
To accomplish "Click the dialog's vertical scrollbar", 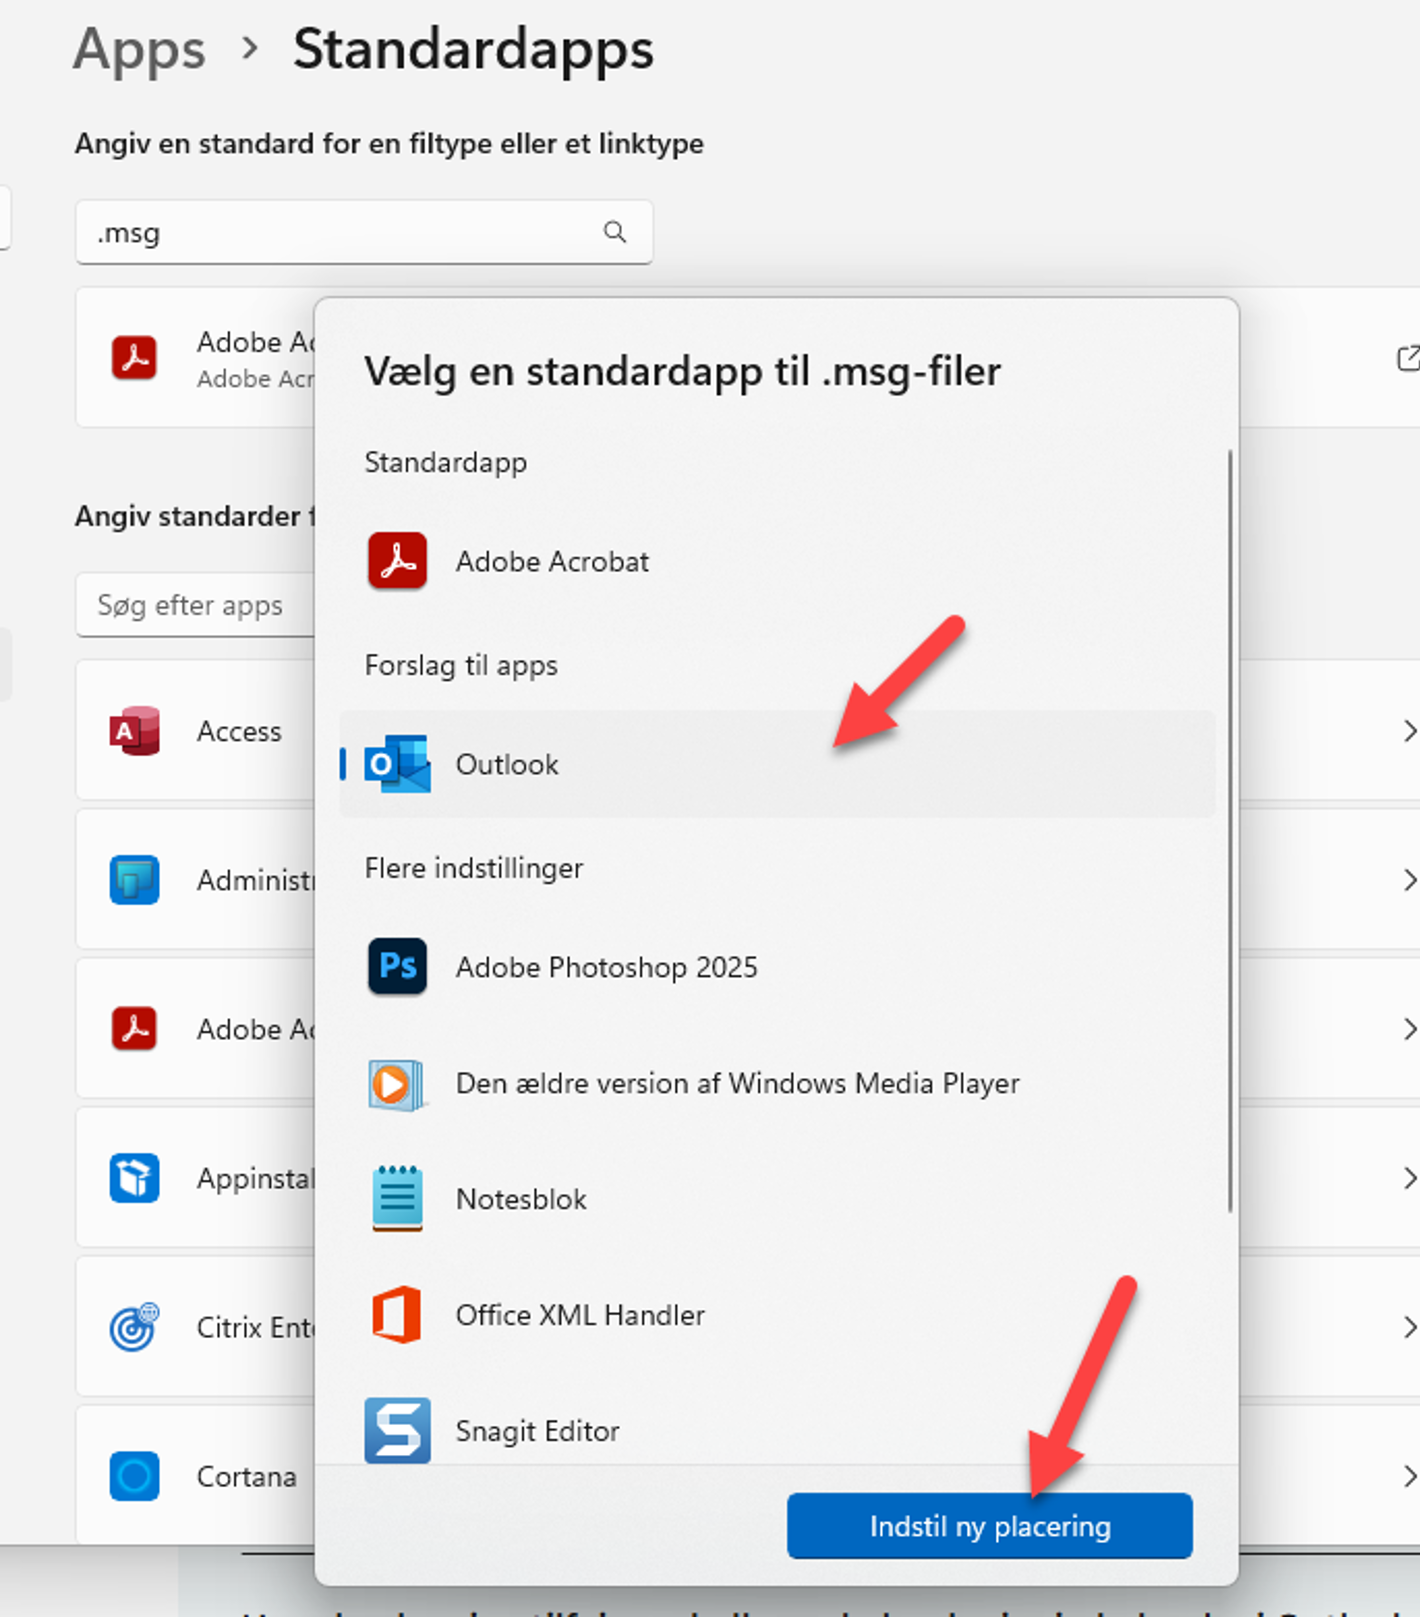I will [1229, 832].
